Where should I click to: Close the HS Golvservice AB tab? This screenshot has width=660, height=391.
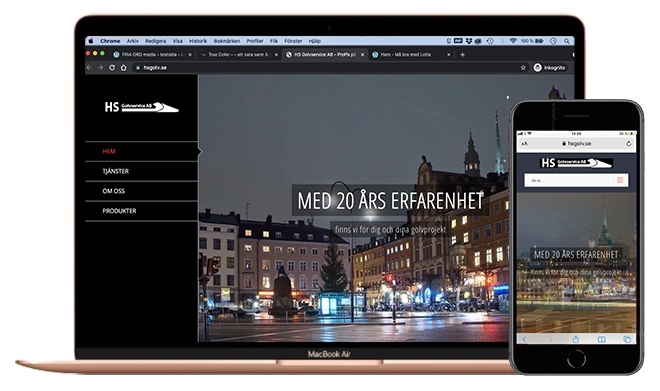362,55
